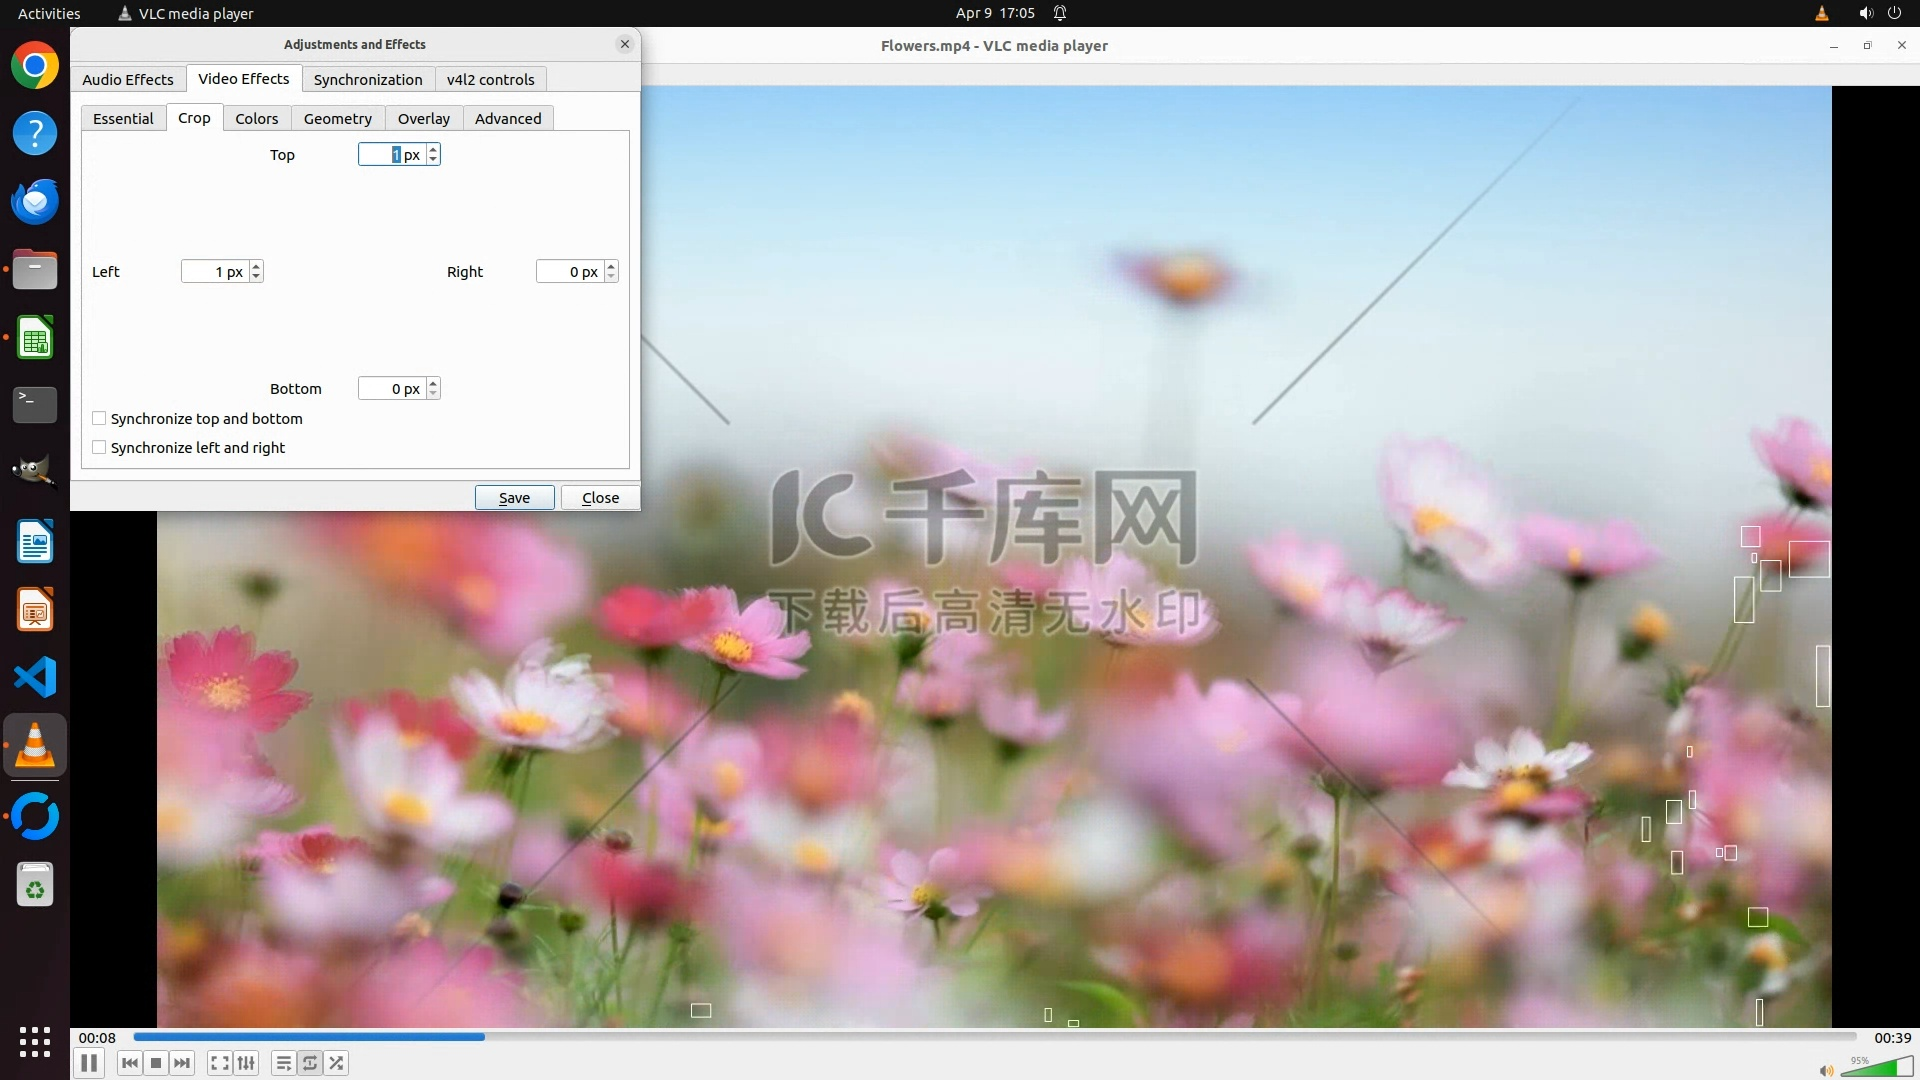Toggle loop repeat mode
The width and height of the screenshot is (1920, 1080).
[310, 1063]
